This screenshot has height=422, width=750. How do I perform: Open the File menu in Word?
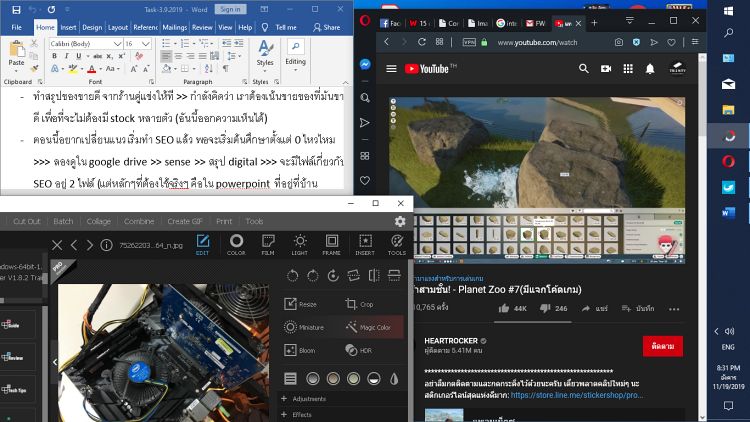[x=17, y=27]
